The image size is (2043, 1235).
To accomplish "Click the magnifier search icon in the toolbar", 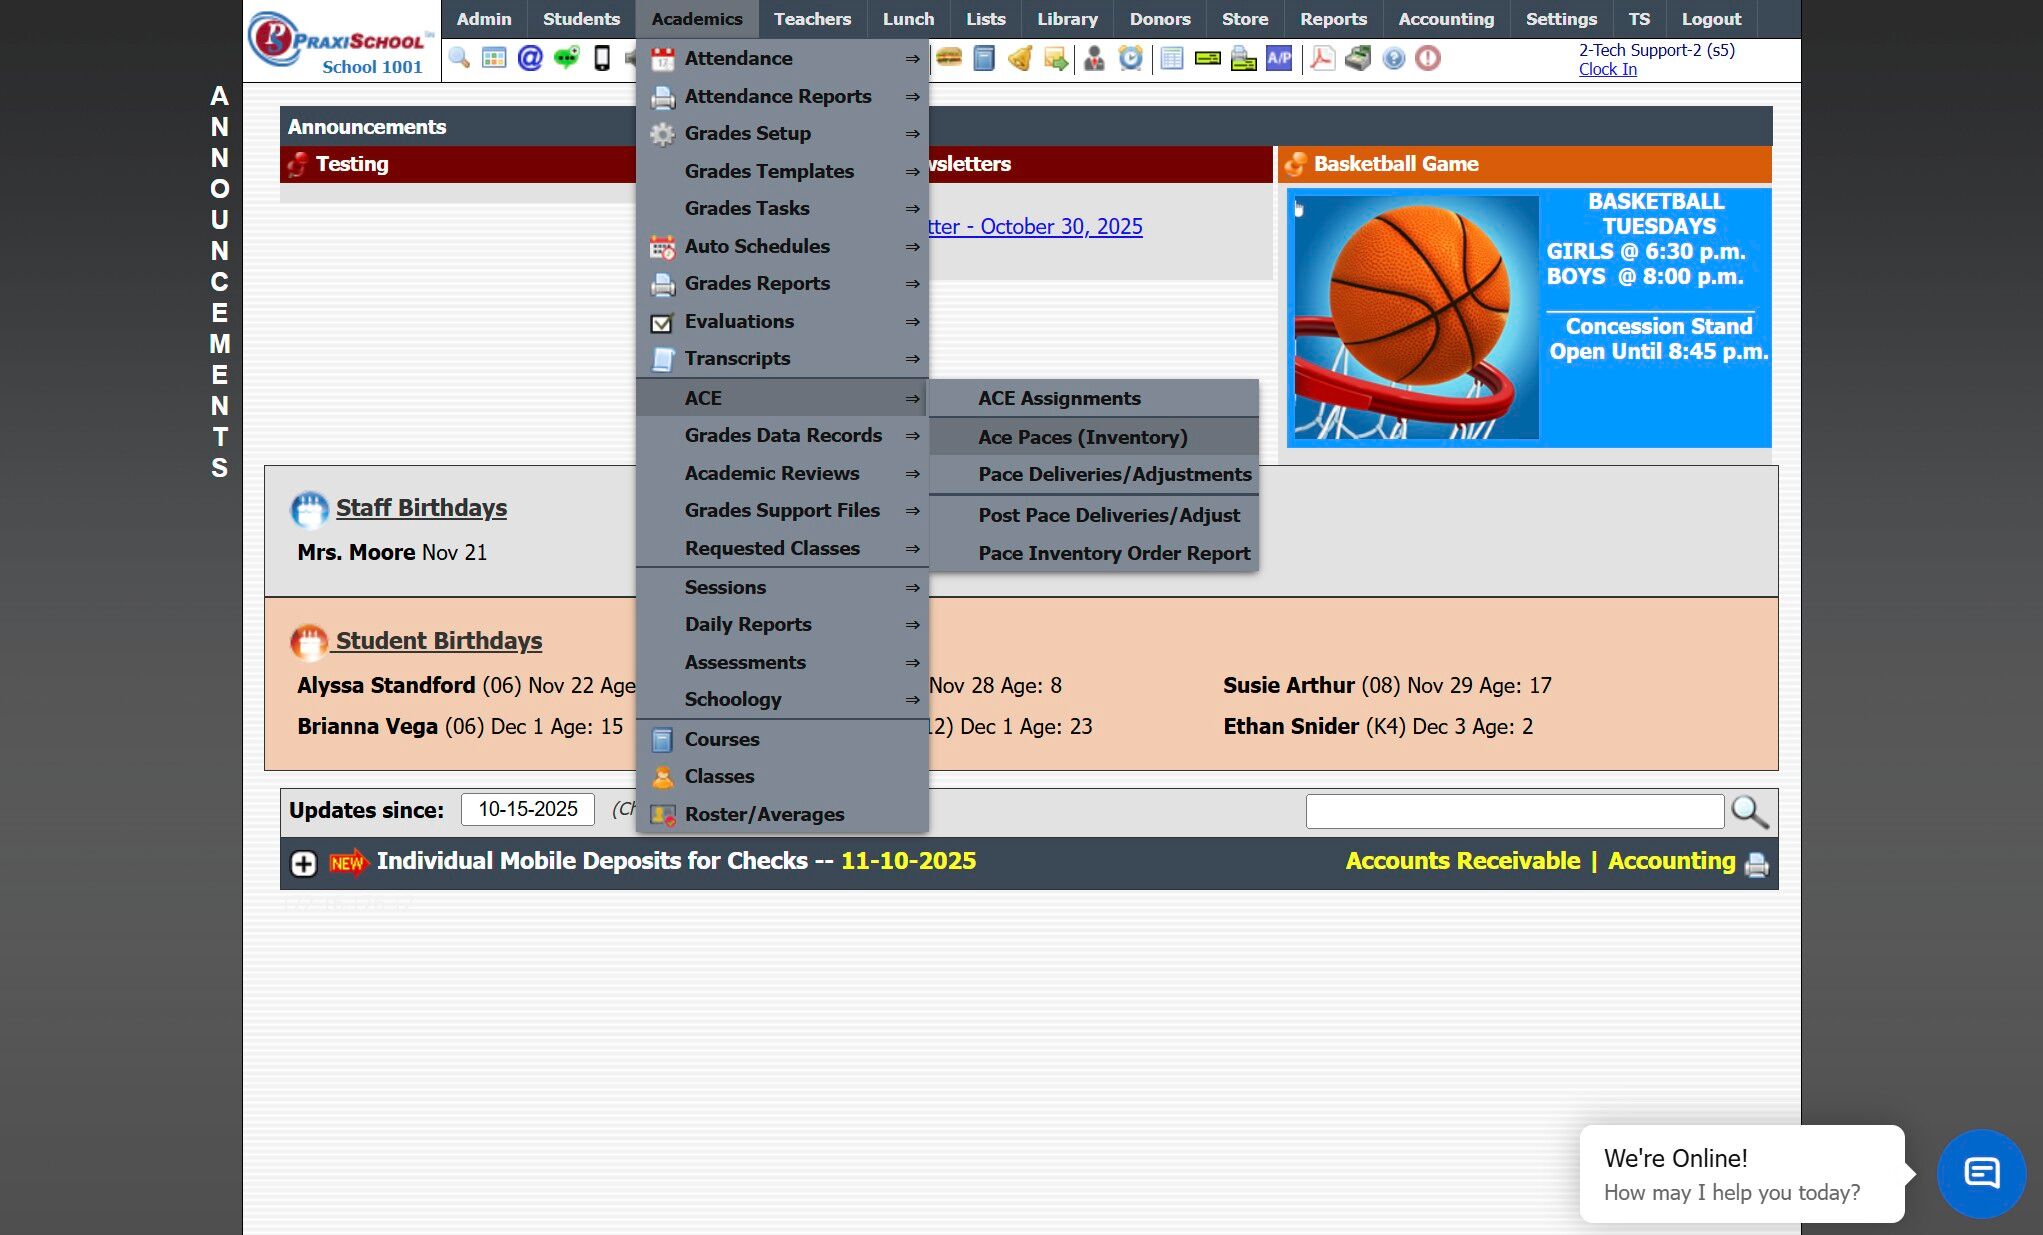I will (459, 58).
